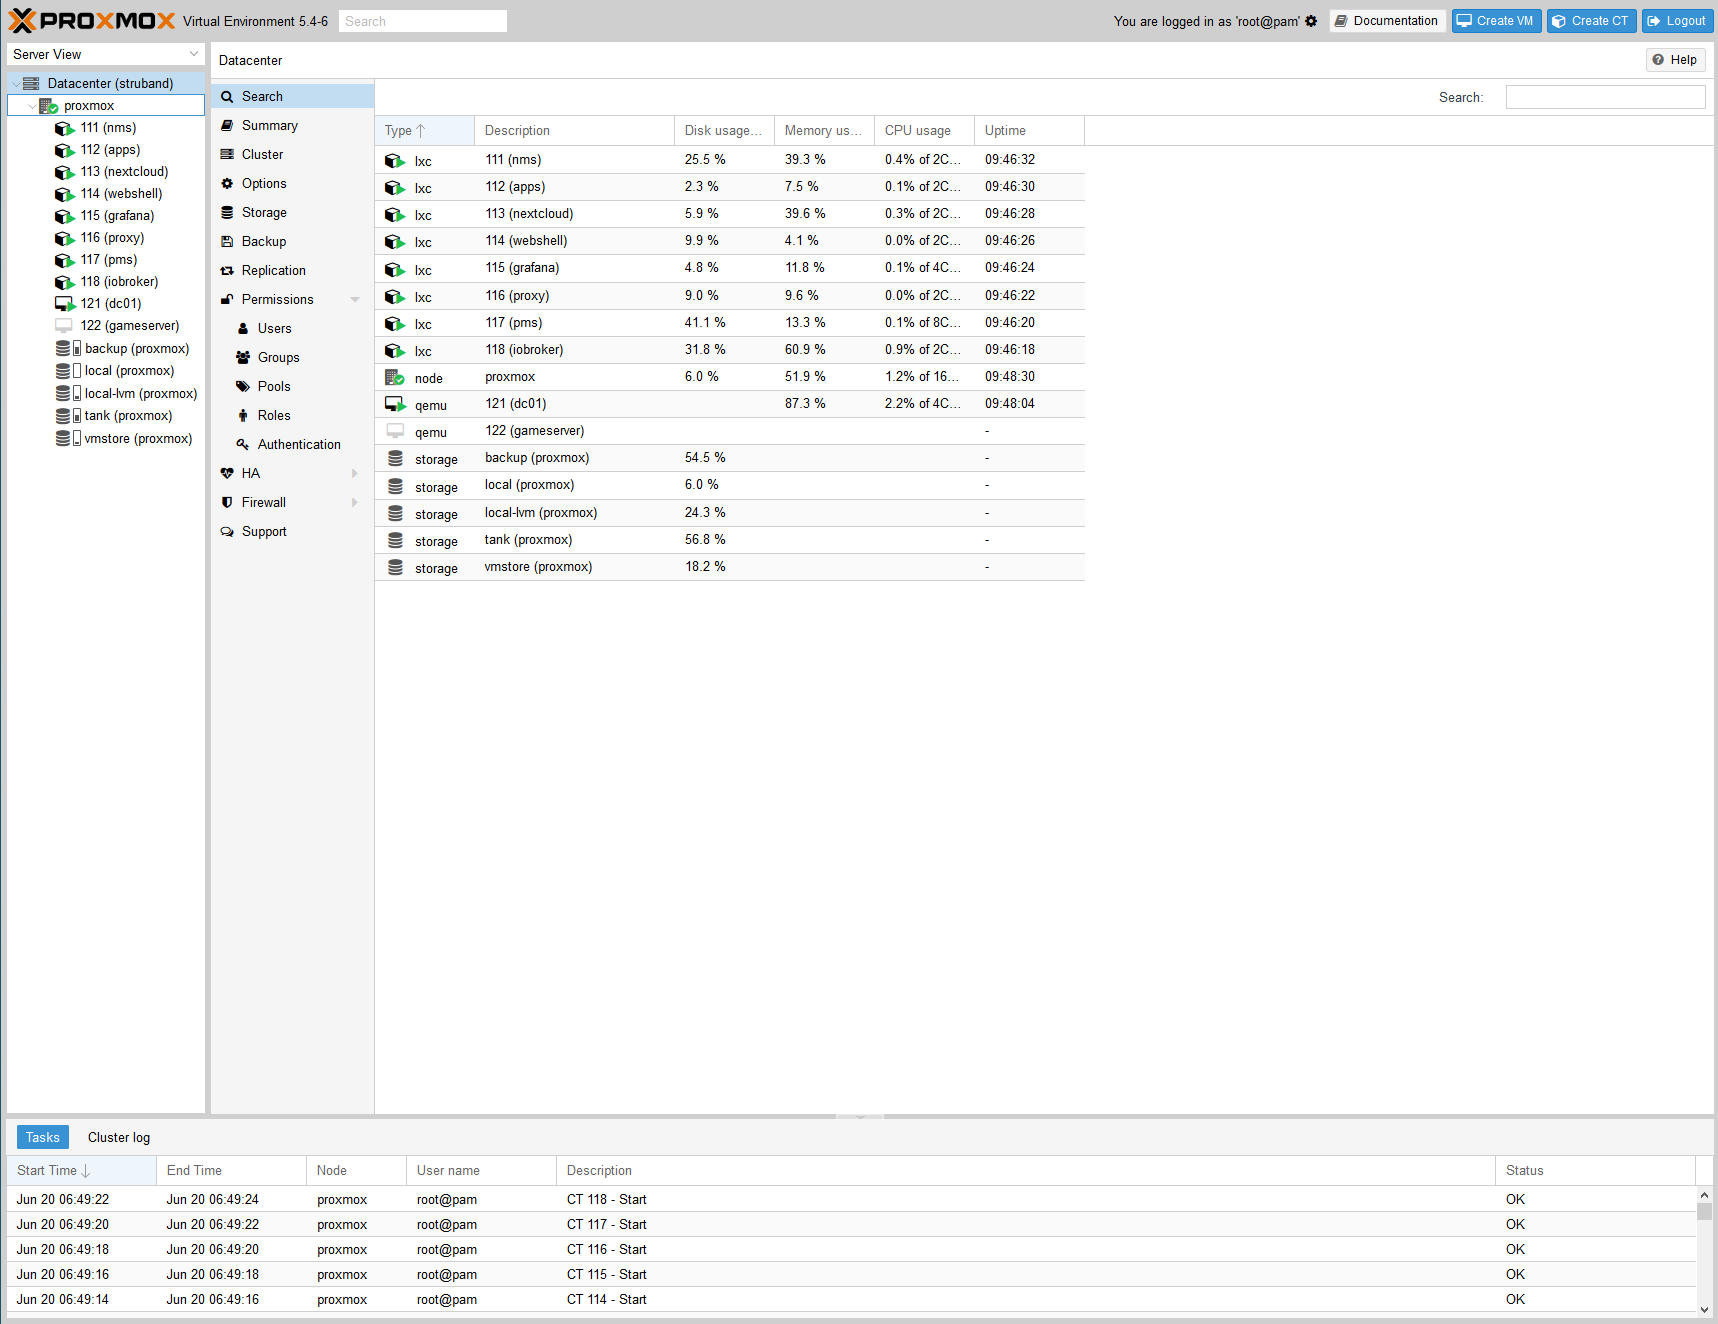Click the Storage database icon in menu
1718x1324 pixels.
coord(227,213)
